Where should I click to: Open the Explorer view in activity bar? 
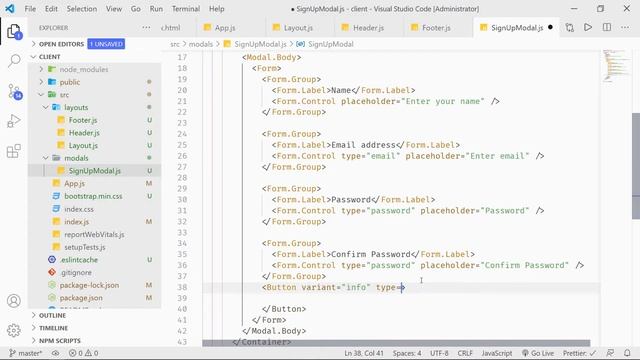[14, 31]
